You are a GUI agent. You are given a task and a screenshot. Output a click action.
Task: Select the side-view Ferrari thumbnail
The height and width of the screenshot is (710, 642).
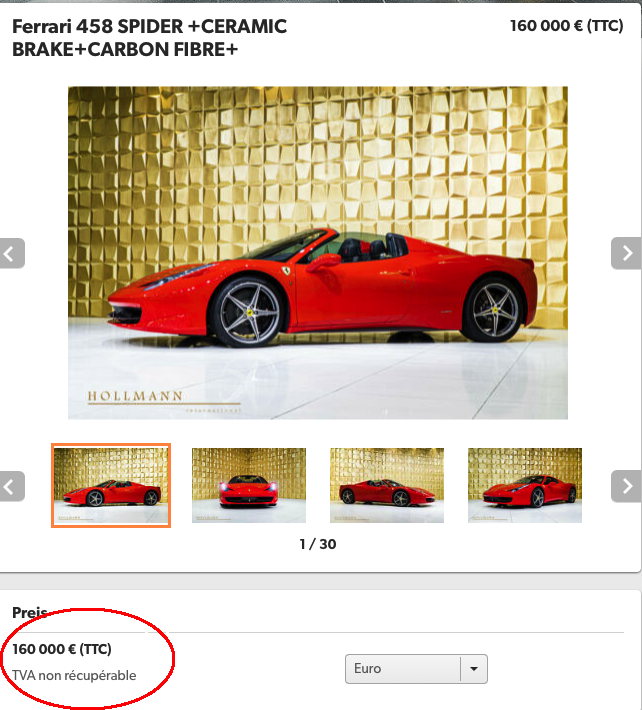point(111,485)
